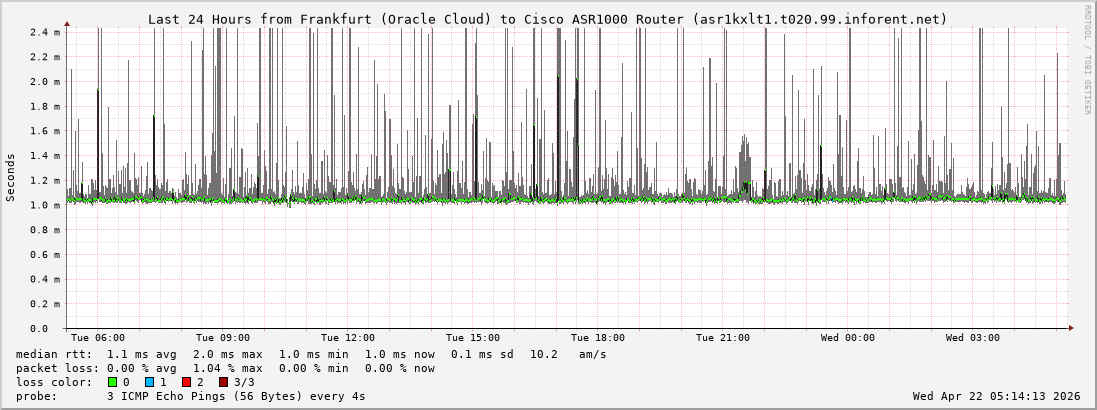Click the dark red 3/3 loss swatch
This screenshot has height=410, width=1097.
(223, 382)
